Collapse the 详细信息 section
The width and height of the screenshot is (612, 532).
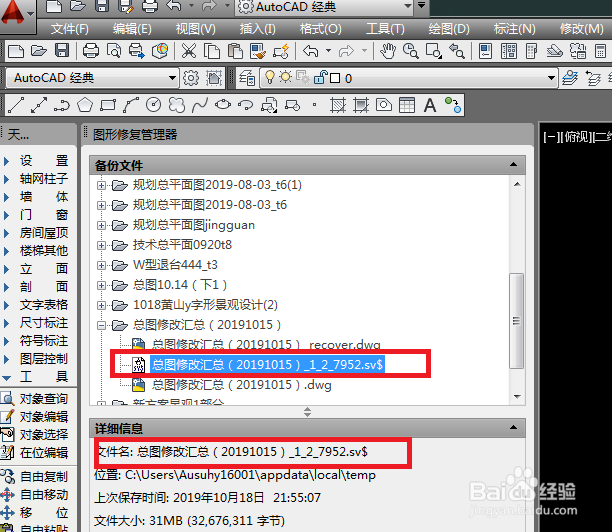pyautogui.click(x=513, y=428)
